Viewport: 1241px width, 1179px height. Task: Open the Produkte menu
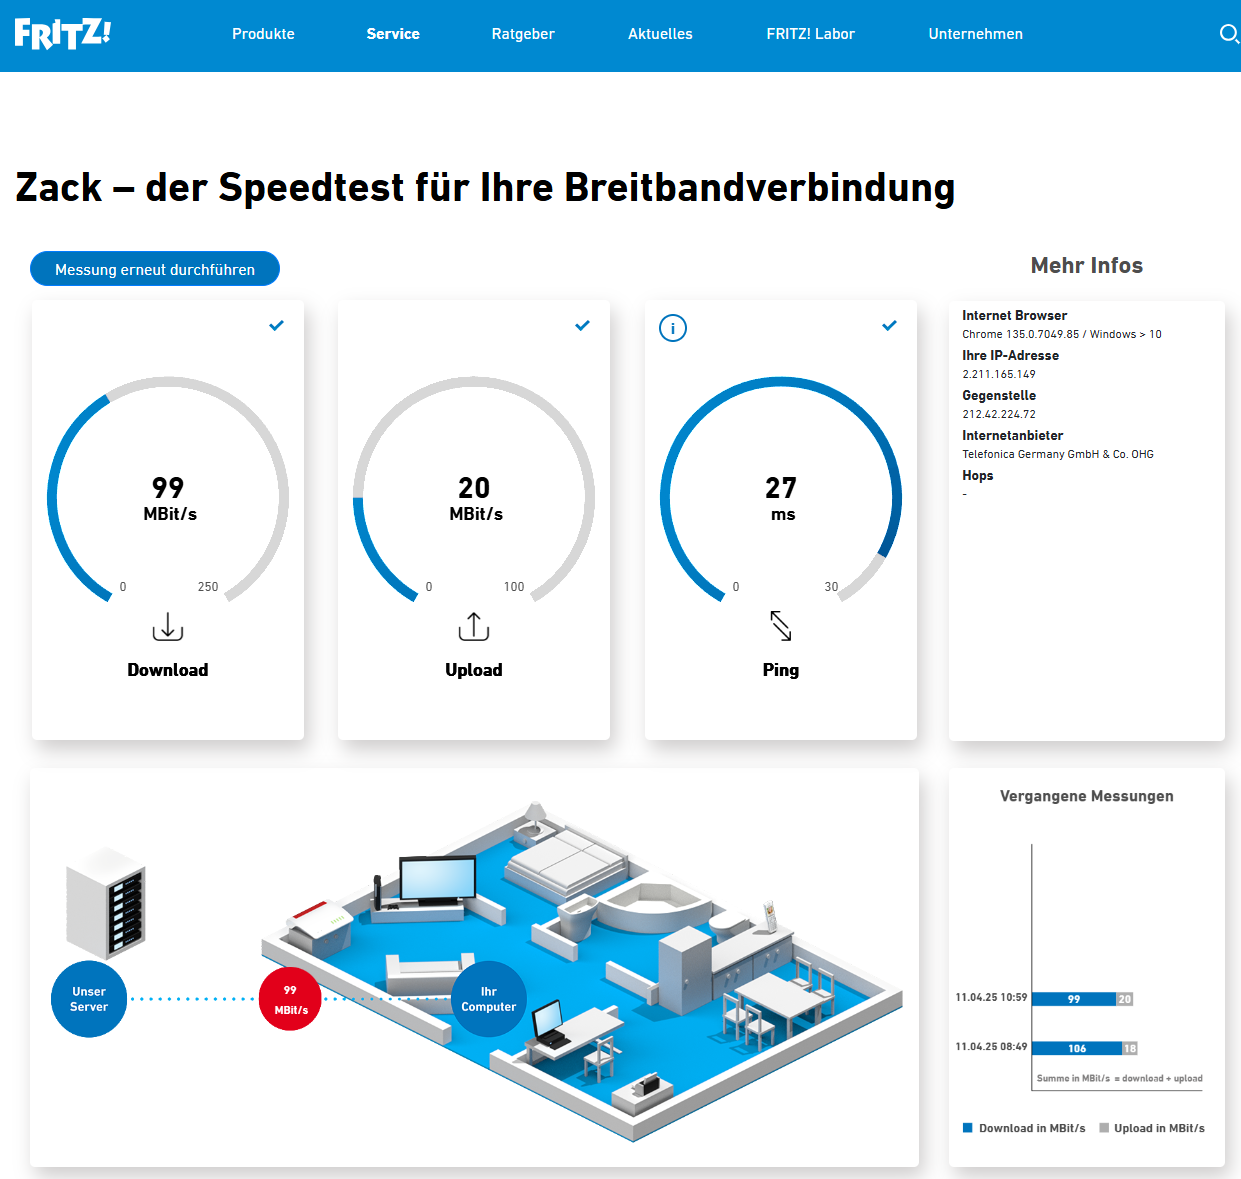tap(263, 34)
